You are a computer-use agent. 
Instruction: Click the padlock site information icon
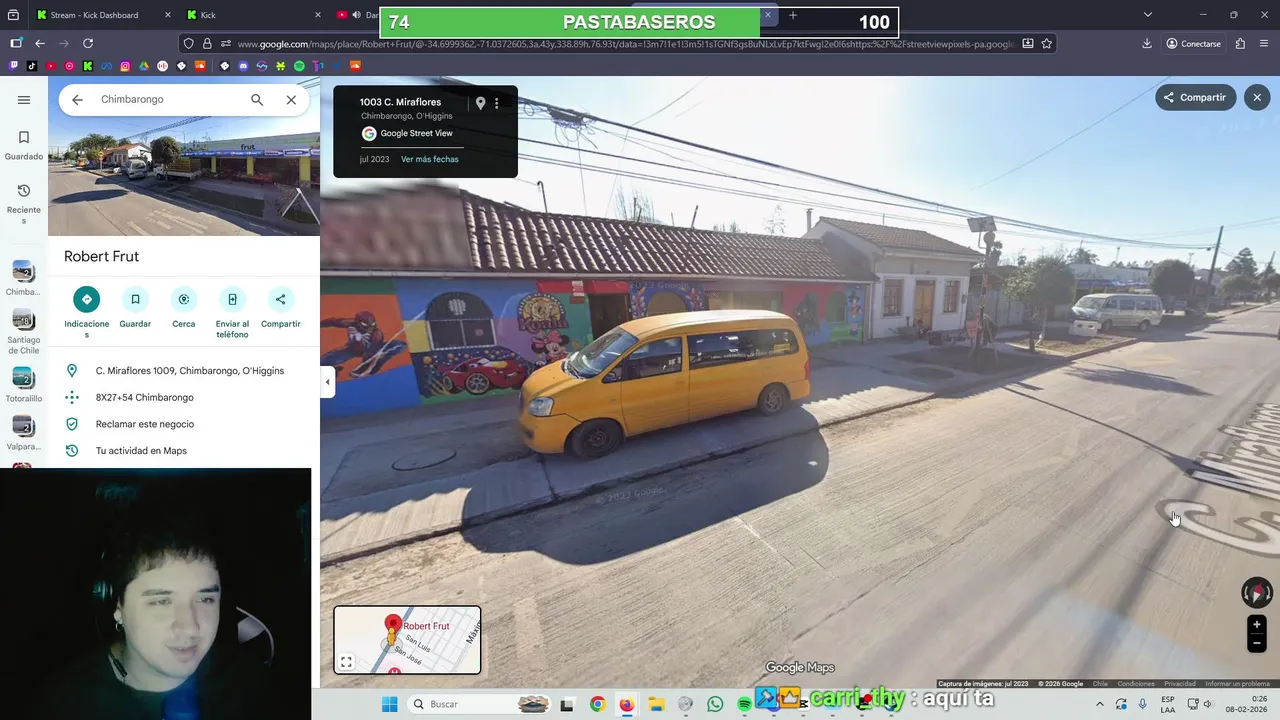[207, 44]
